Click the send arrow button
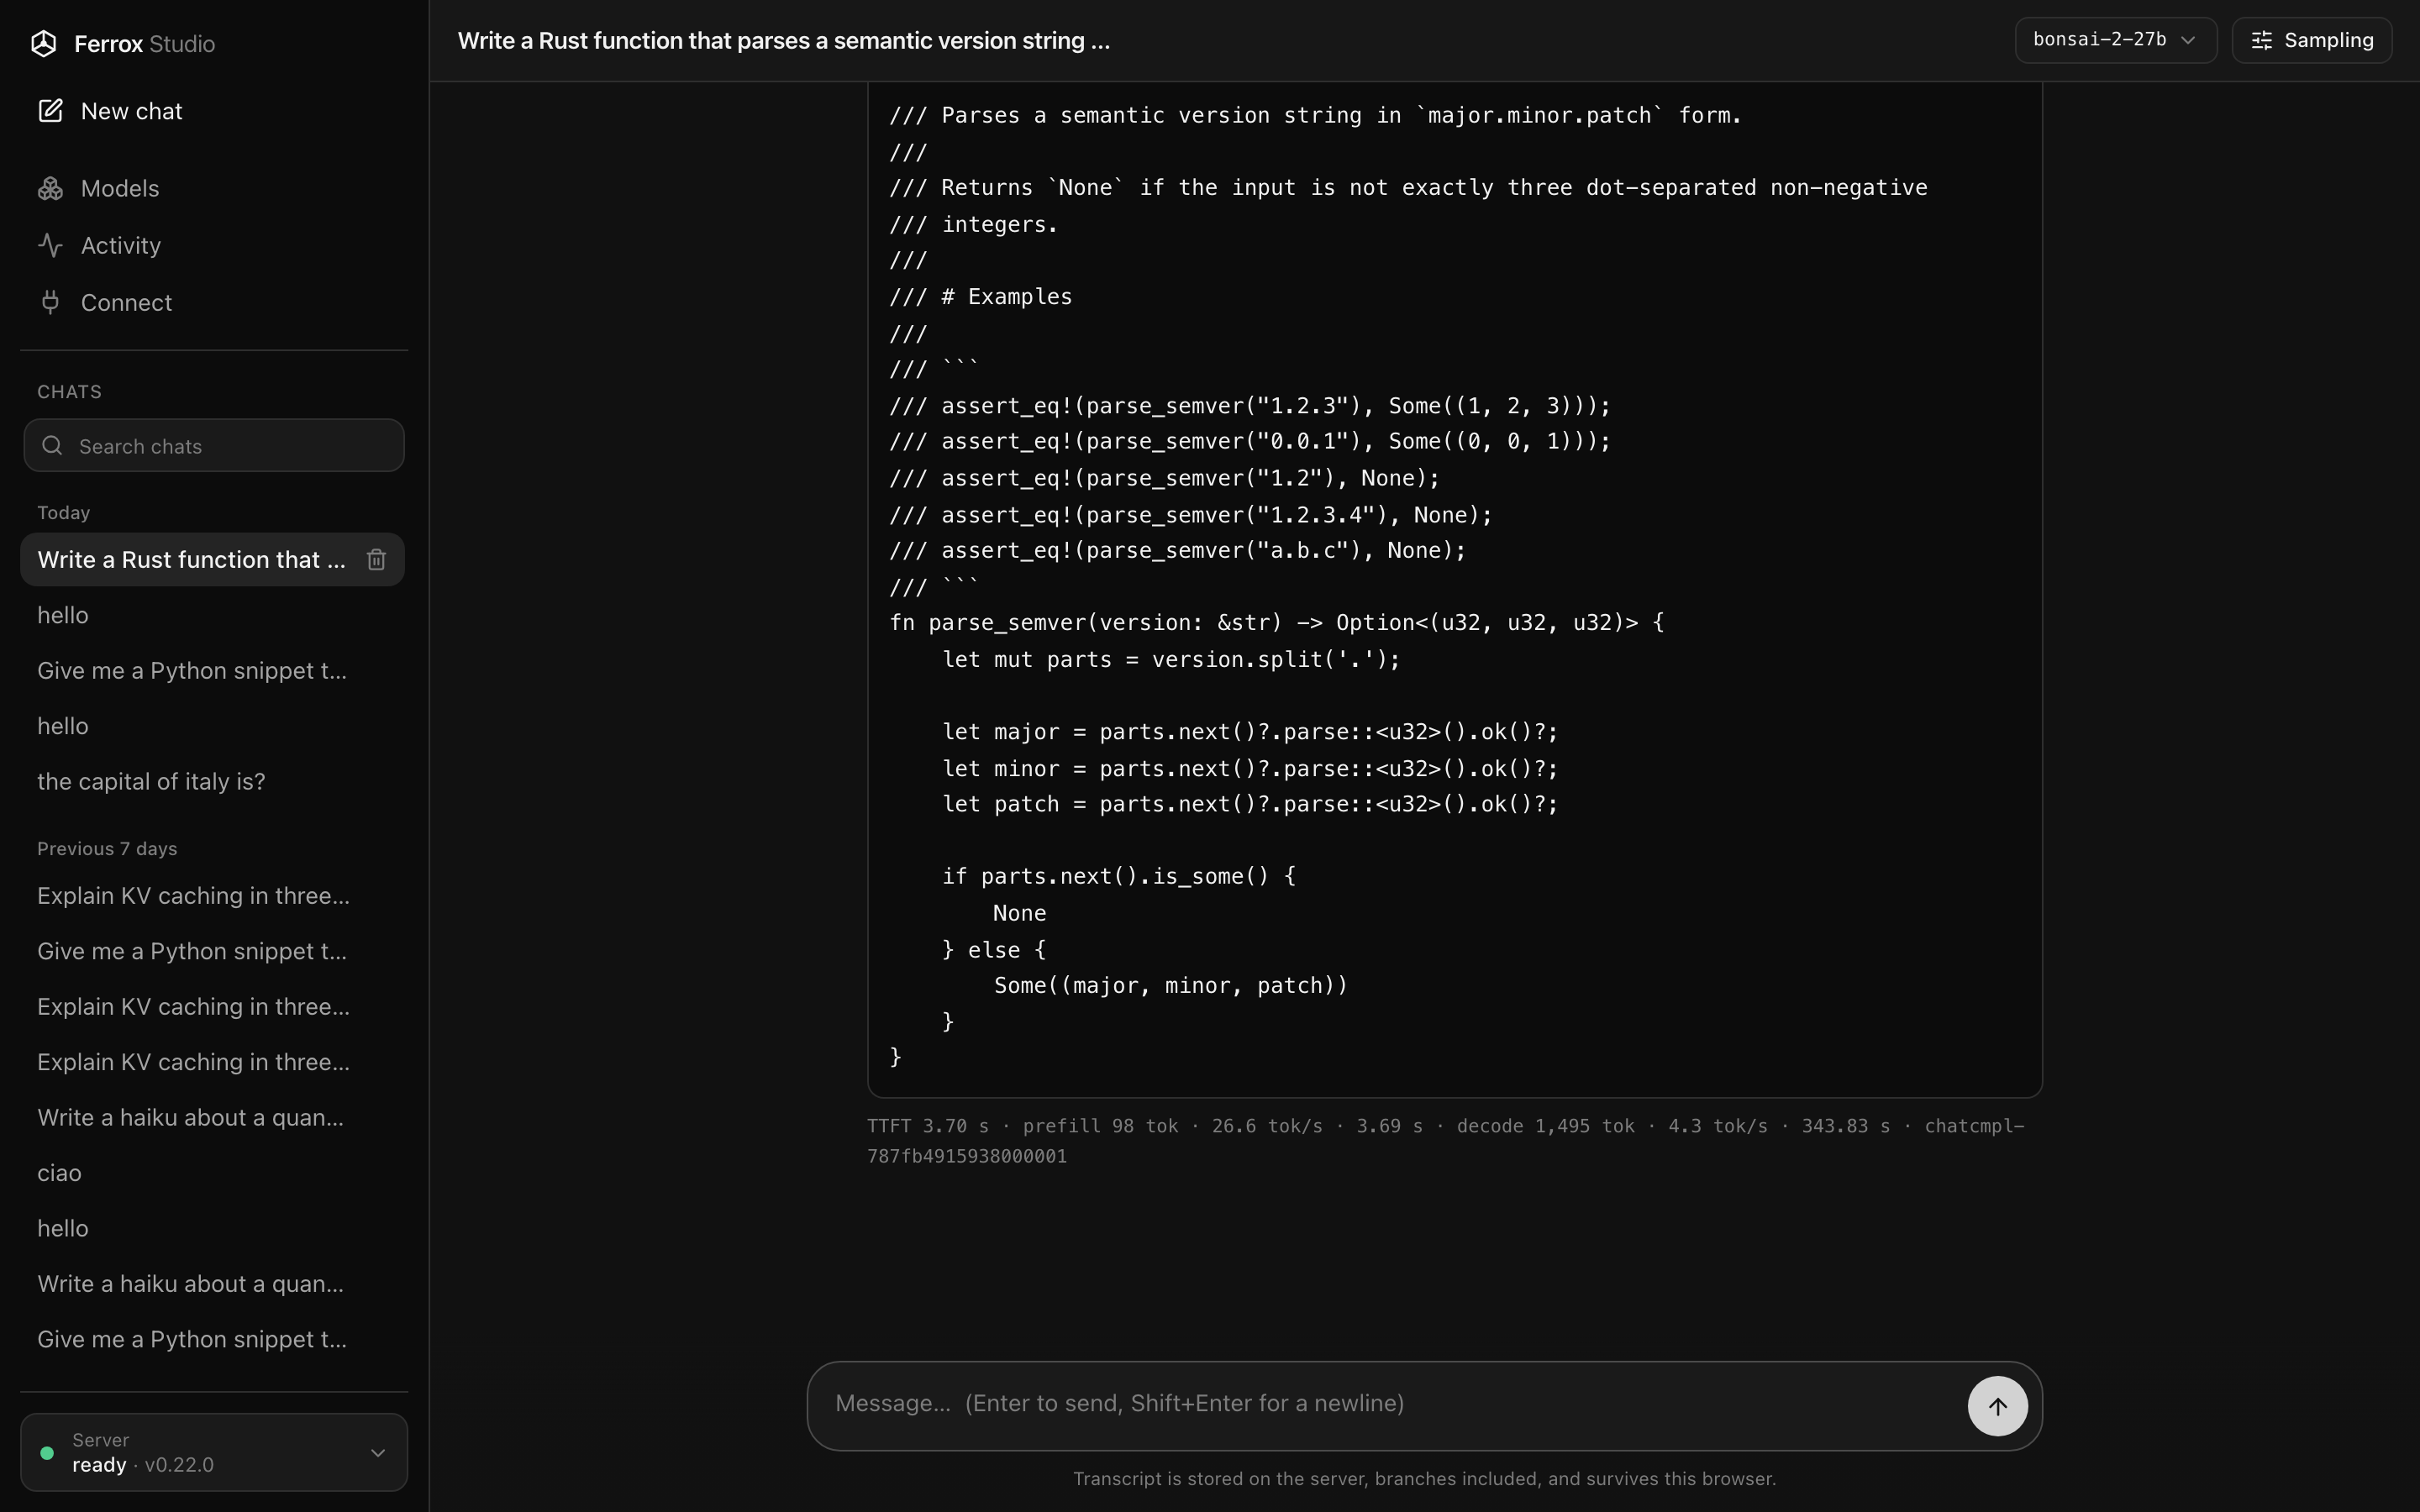The height and width of the screenshot is (1512, 2420). point(1997,1406)
